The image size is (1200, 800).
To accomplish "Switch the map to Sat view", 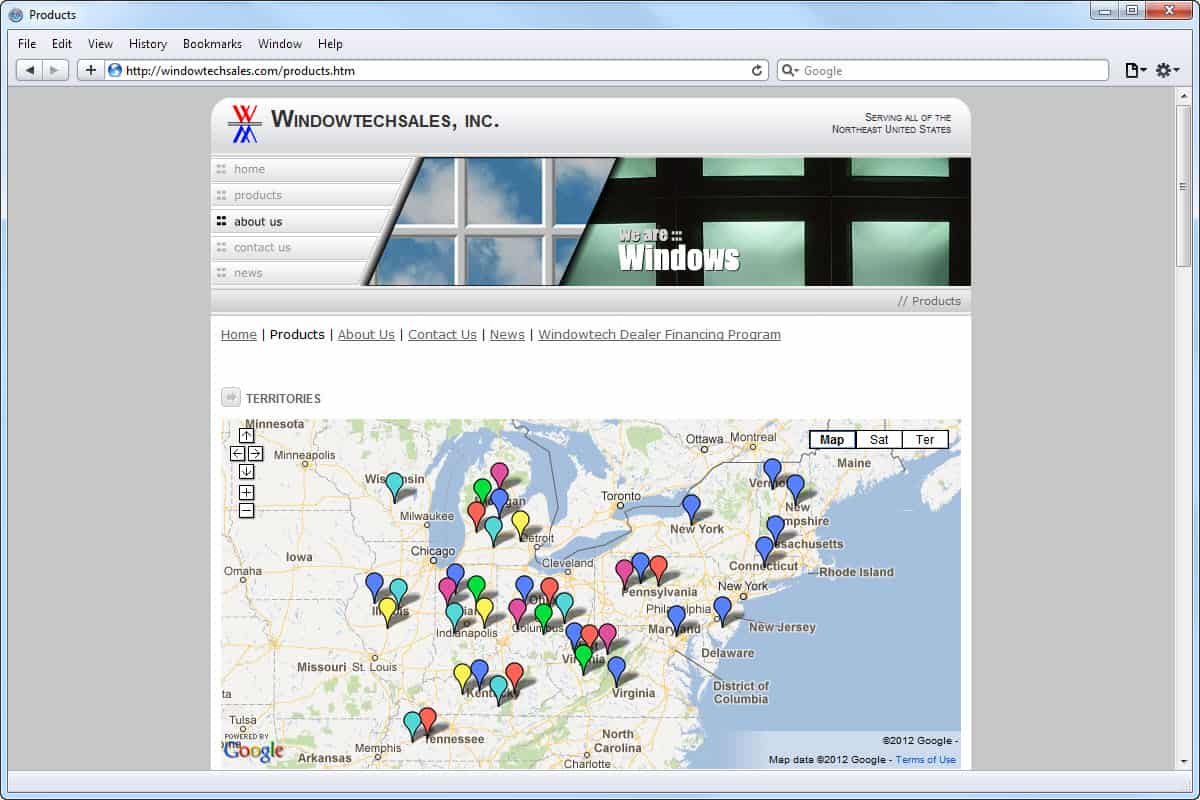I will (x=879, y=440).
